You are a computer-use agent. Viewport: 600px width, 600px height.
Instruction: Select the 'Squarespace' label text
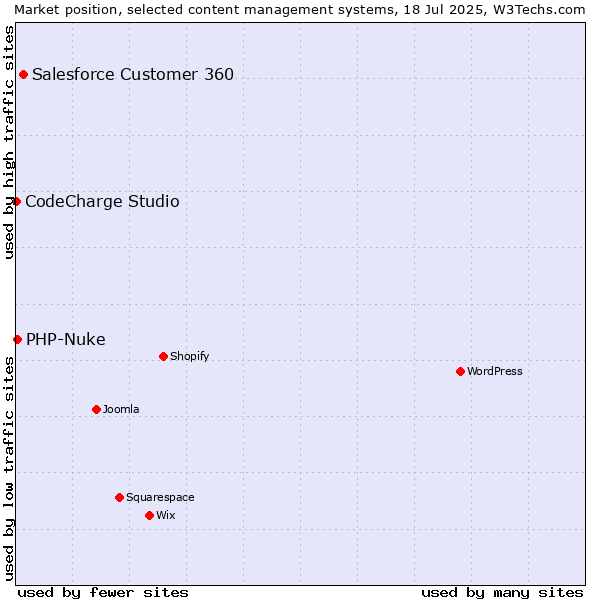point(160,497)
